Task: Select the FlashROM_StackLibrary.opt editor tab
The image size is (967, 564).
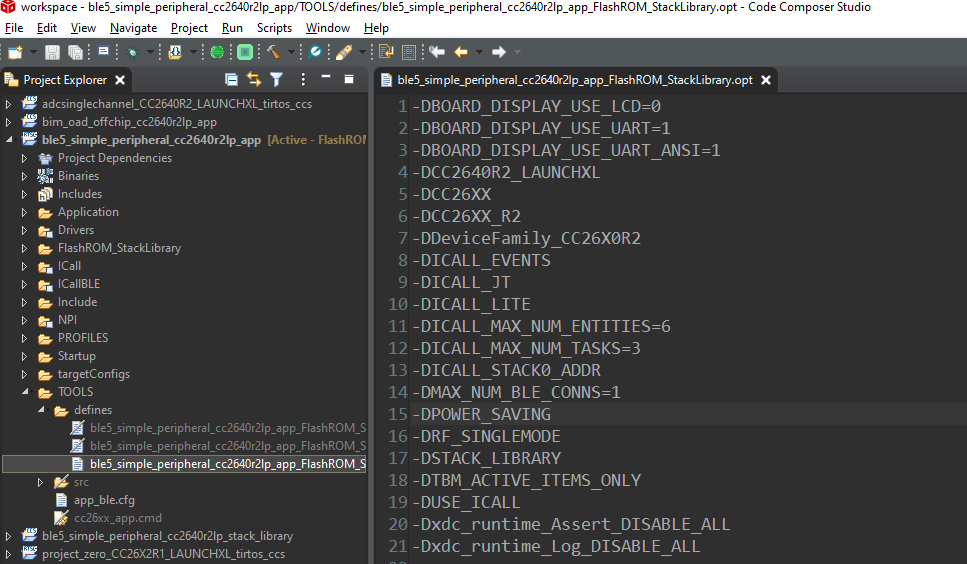Action: click(575, 80)
